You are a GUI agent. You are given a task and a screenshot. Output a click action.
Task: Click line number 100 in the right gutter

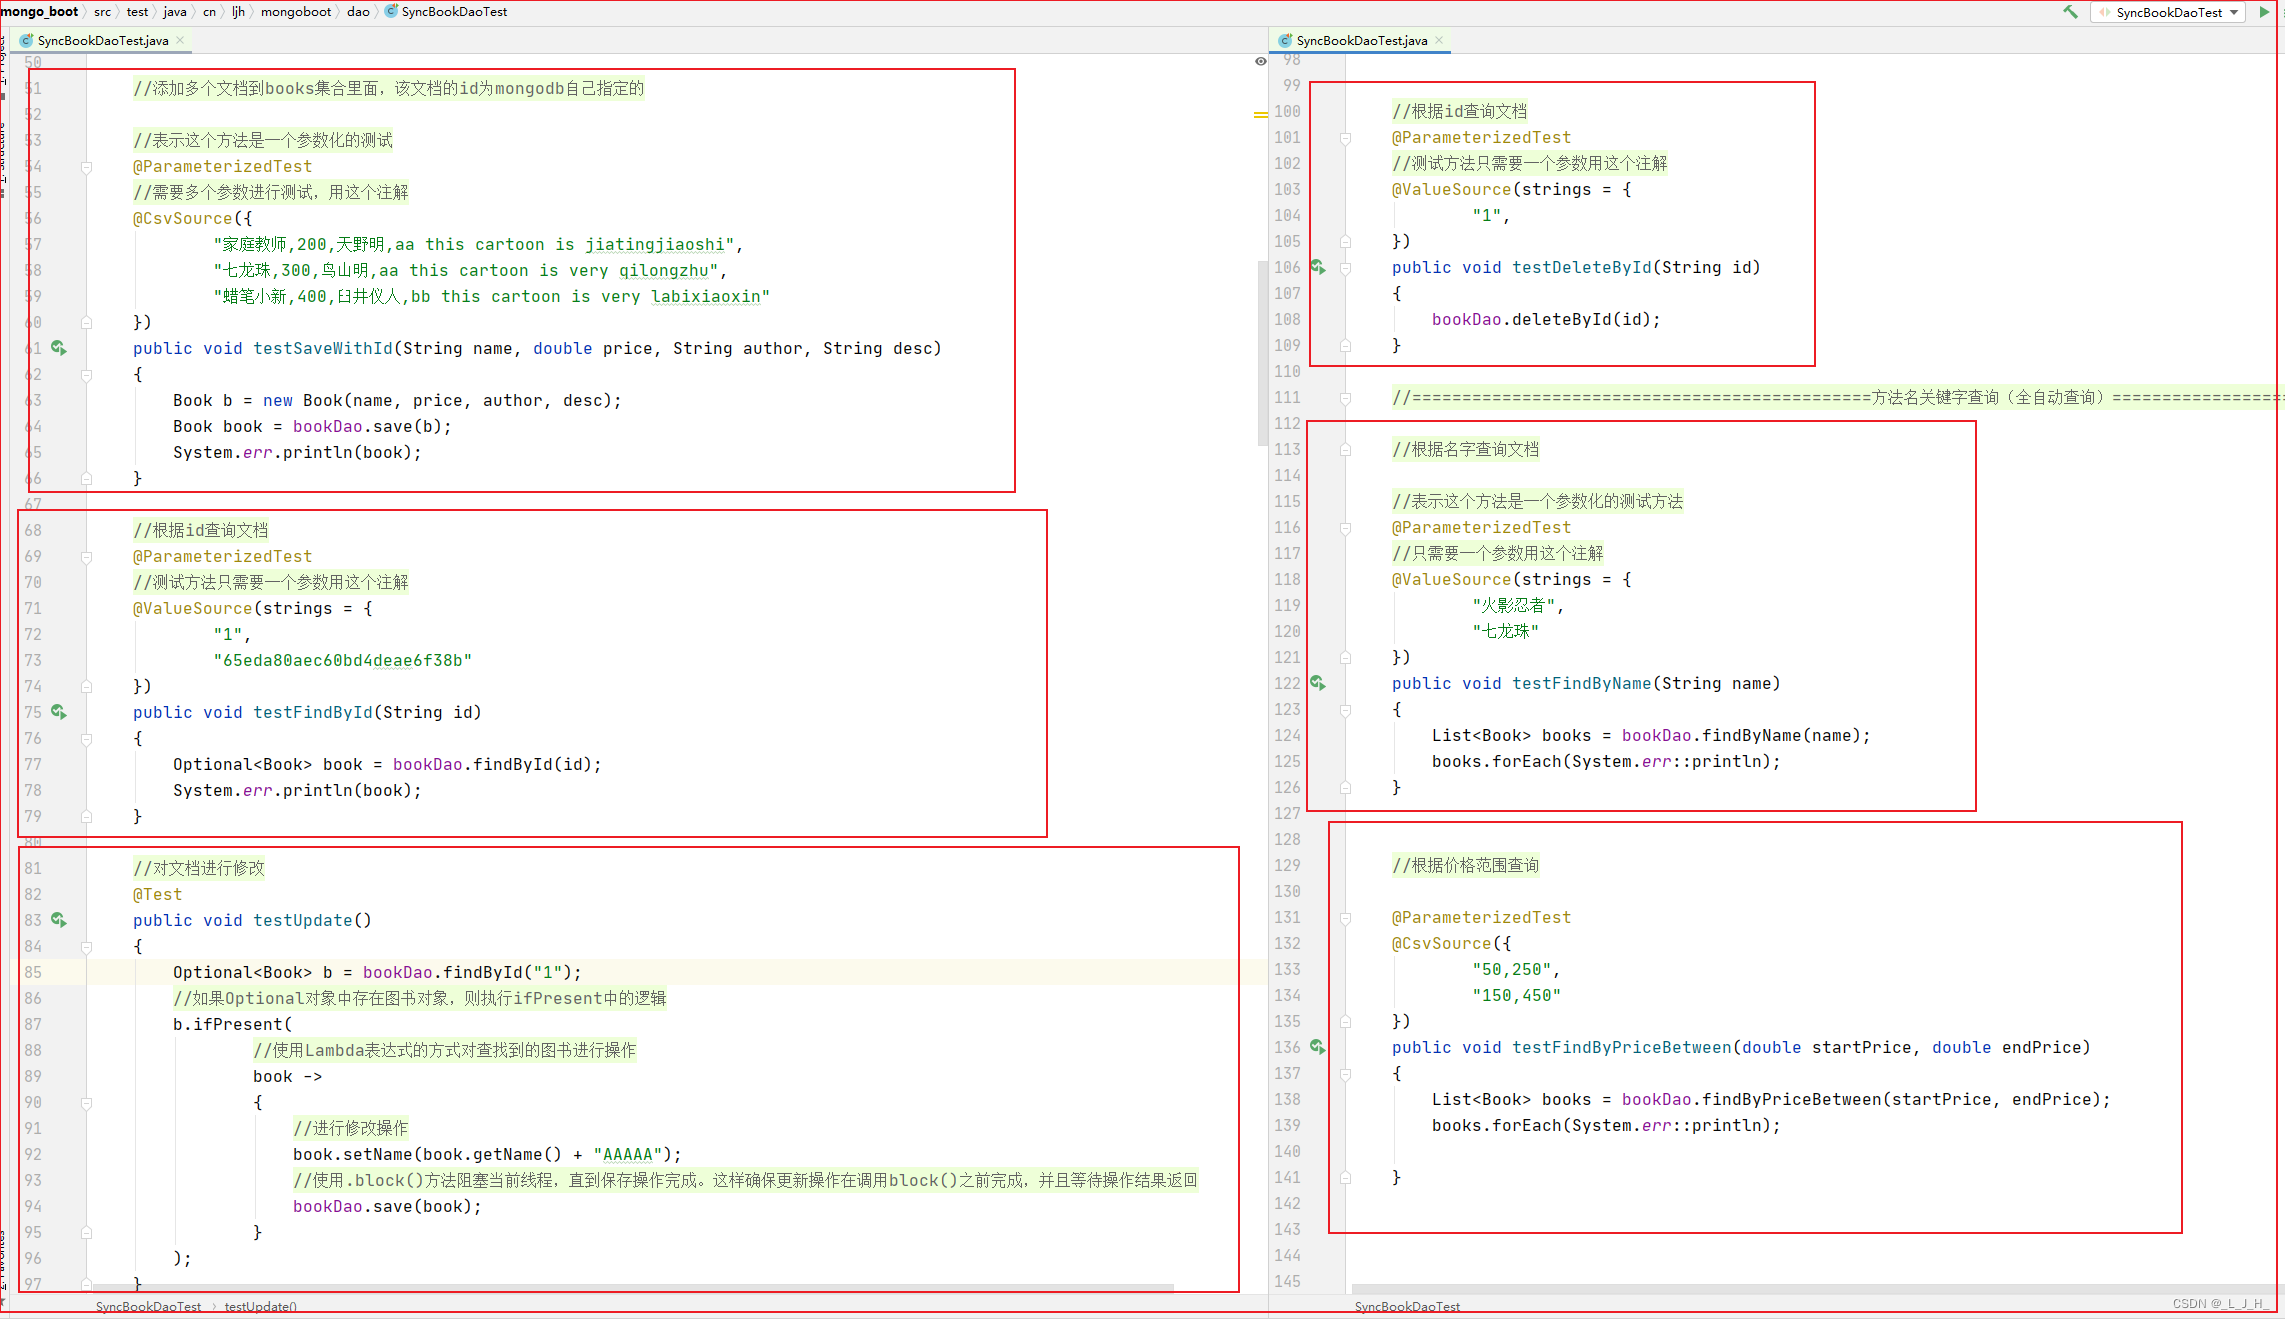1287,111
